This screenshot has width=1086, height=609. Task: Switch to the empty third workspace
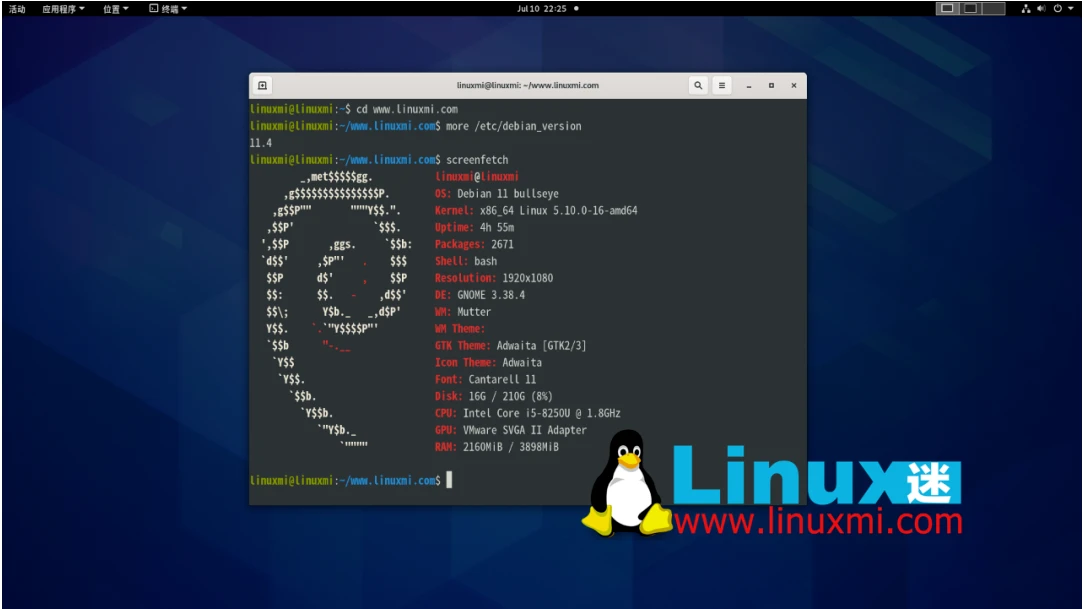click(x=994, y=8)
